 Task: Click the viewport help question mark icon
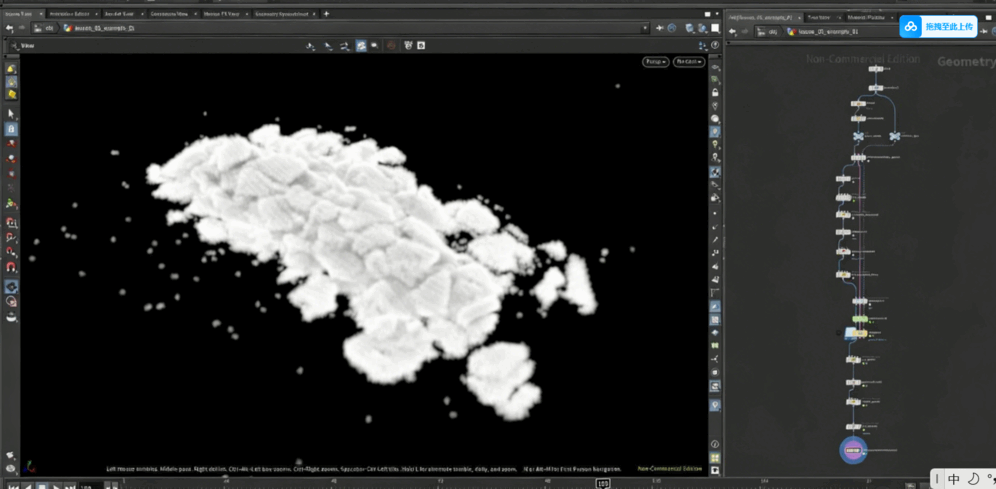pyautogui.click(x=715, y=46)
